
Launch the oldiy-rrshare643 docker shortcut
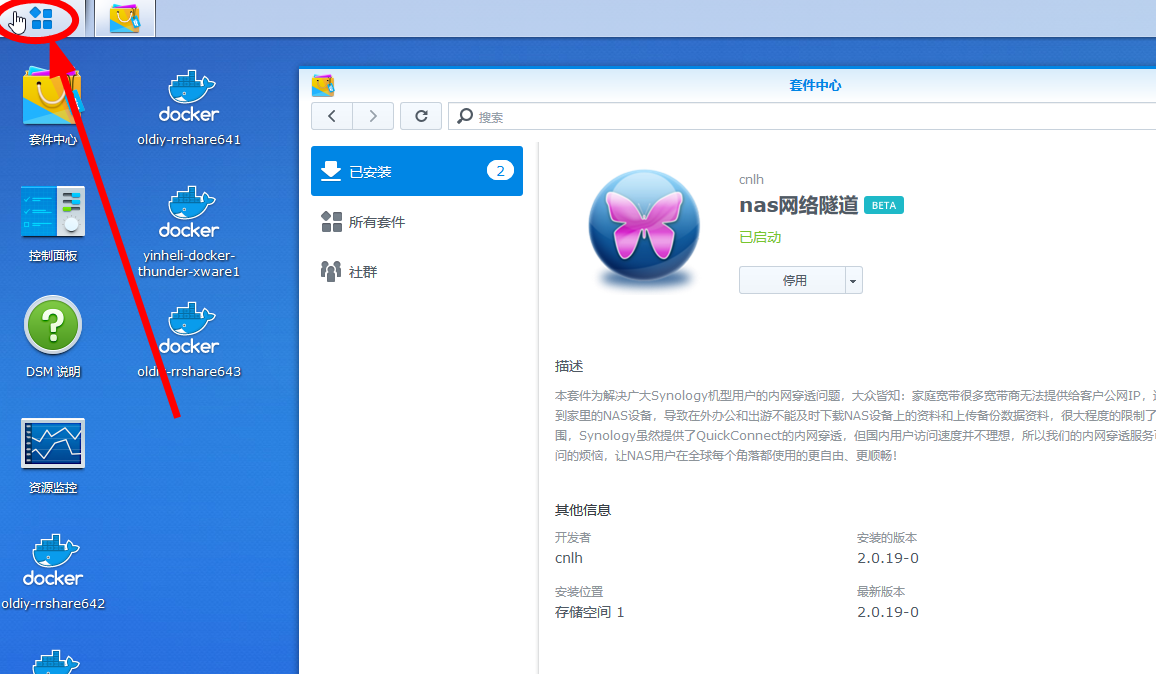(x=189, y=339)
